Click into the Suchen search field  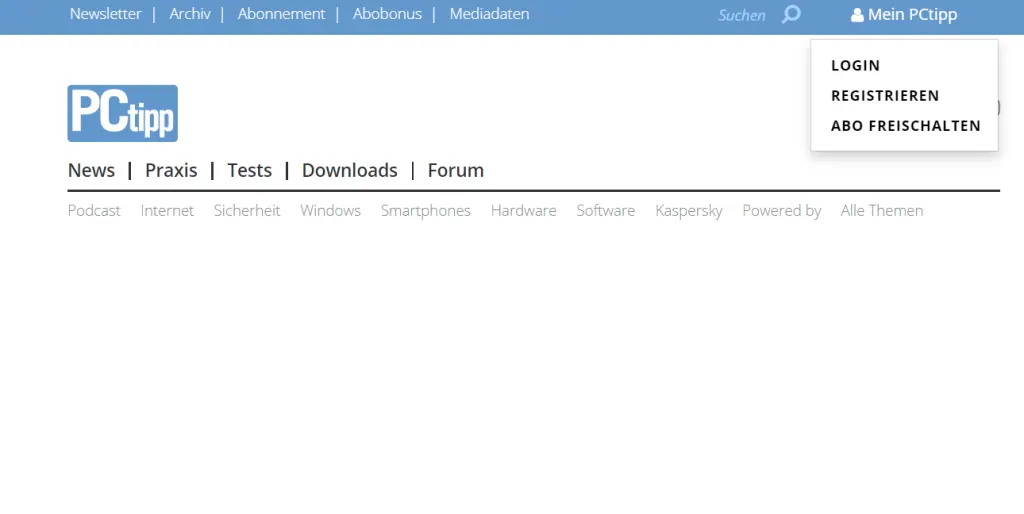coord(741,15)
